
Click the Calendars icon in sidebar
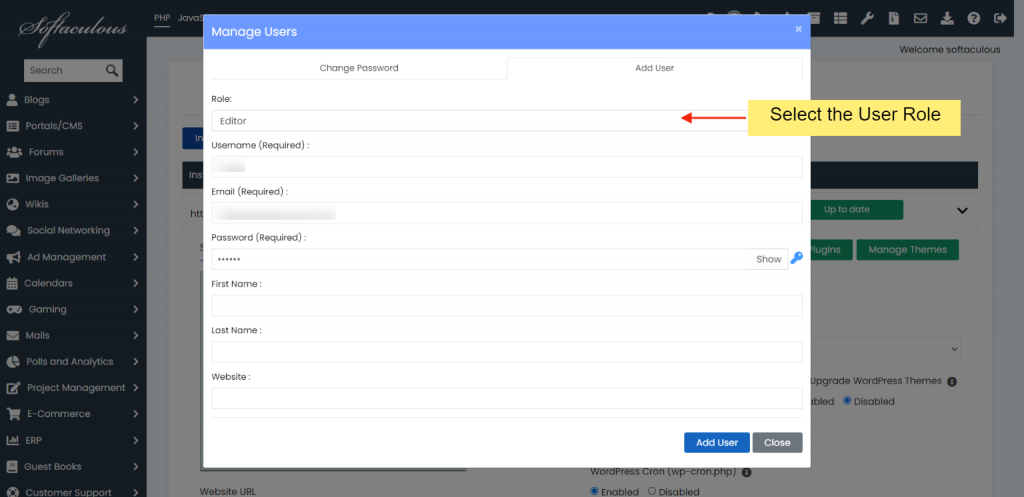[12, 283]
